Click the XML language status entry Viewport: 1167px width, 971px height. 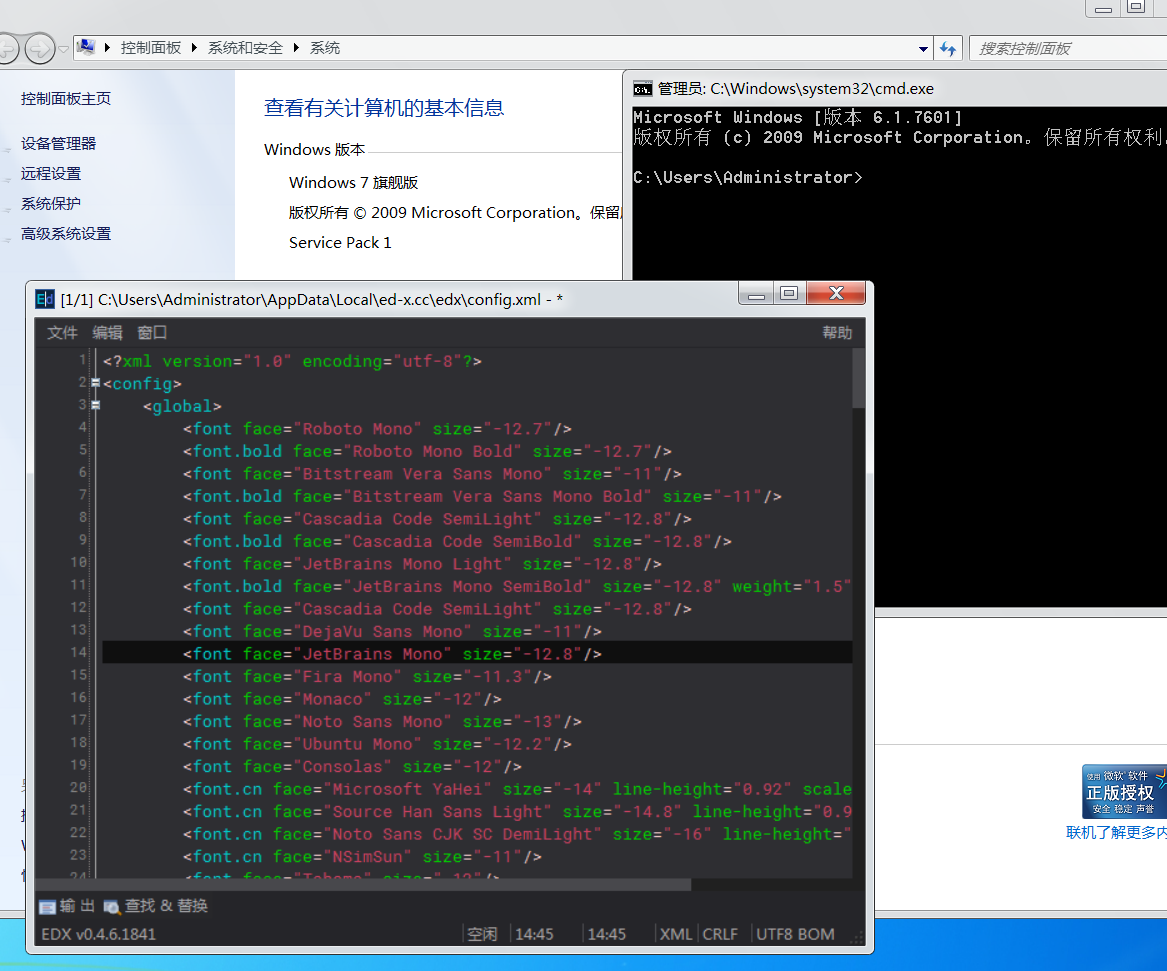pos(676,934)
